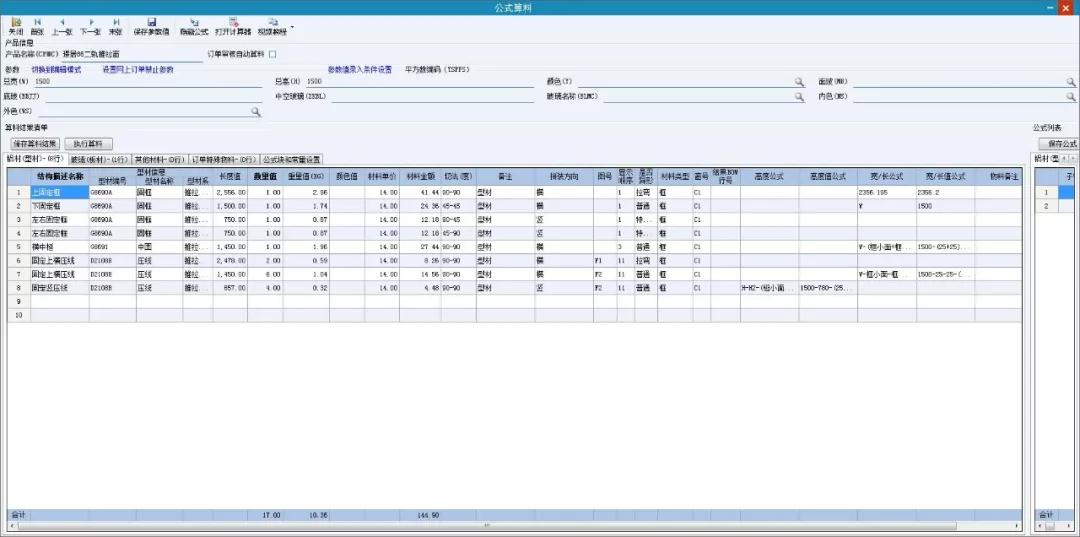The width and height of the screenshot is (1080, 537).
Task: Click 保存算料结果 button
Action: [x=36, y=144]
